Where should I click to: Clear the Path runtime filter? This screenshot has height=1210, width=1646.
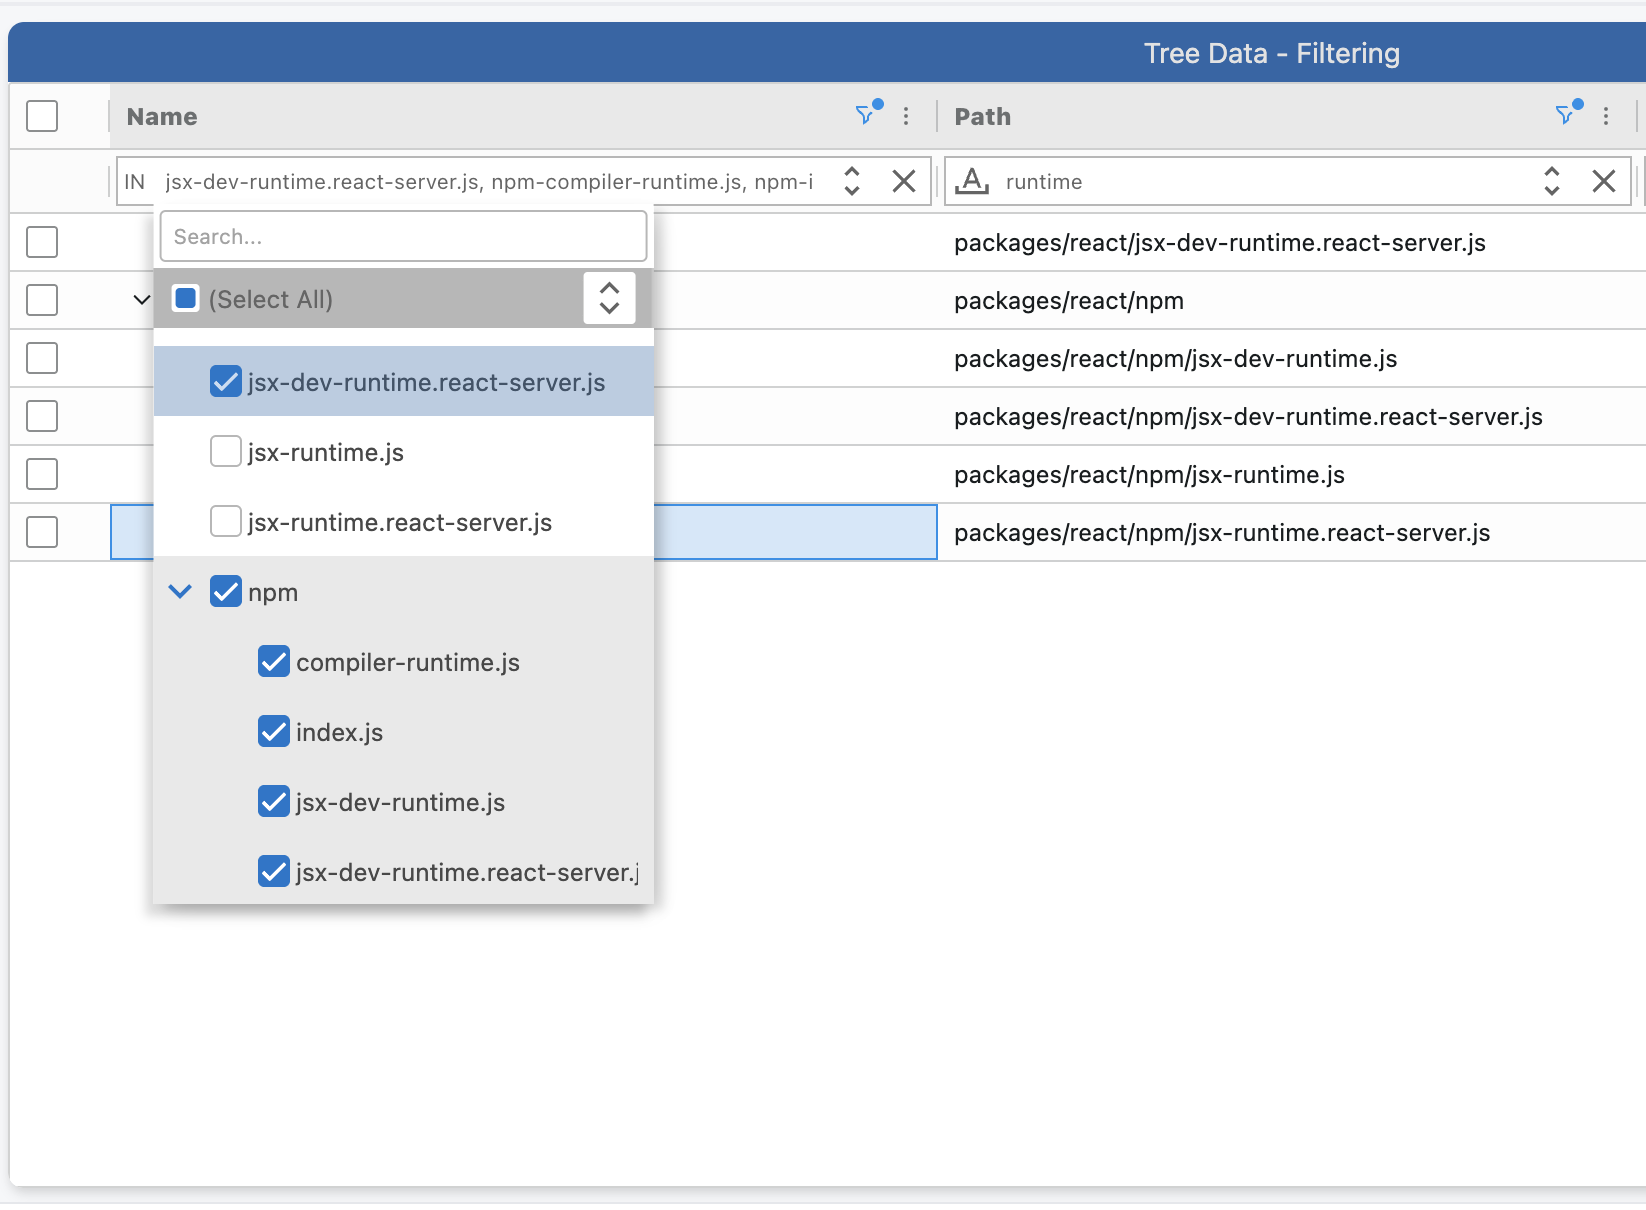pos(1604,181)
